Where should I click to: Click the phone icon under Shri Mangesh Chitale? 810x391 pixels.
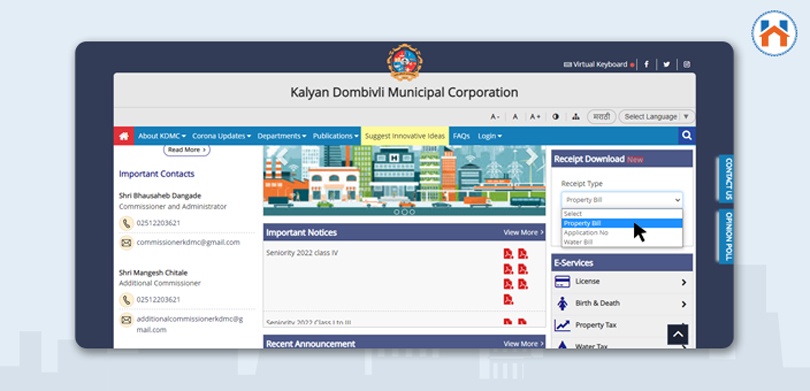pyautogui.click(x=127, y=300)
